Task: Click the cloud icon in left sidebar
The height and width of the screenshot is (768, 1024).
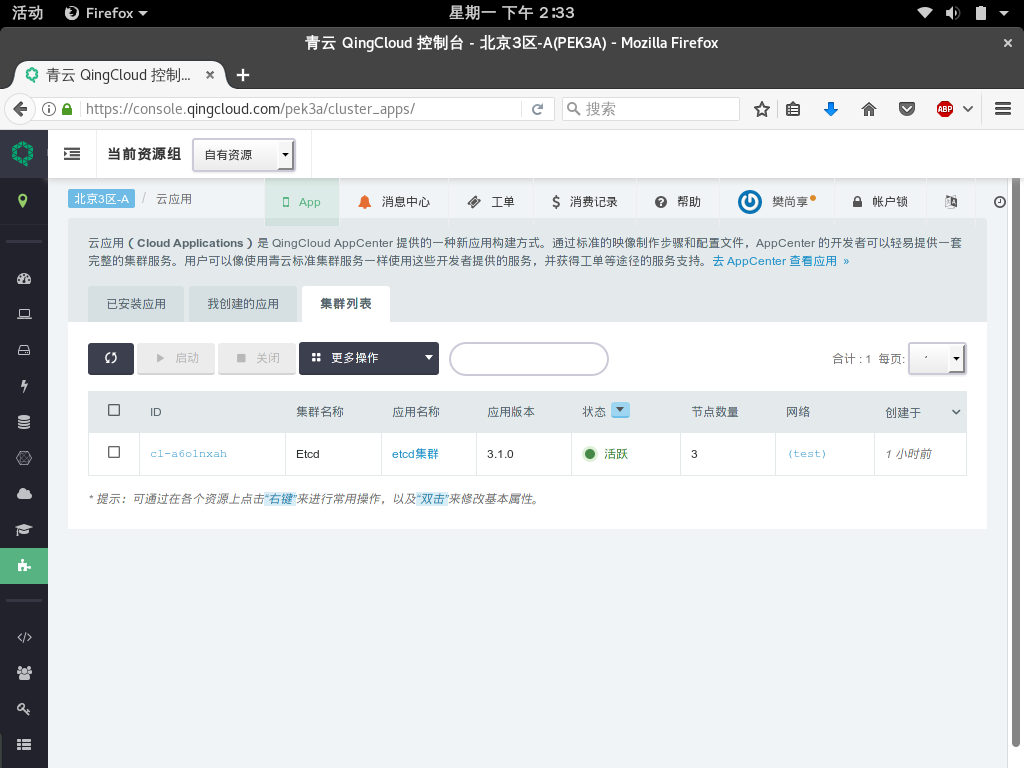Action: point(23,493)
